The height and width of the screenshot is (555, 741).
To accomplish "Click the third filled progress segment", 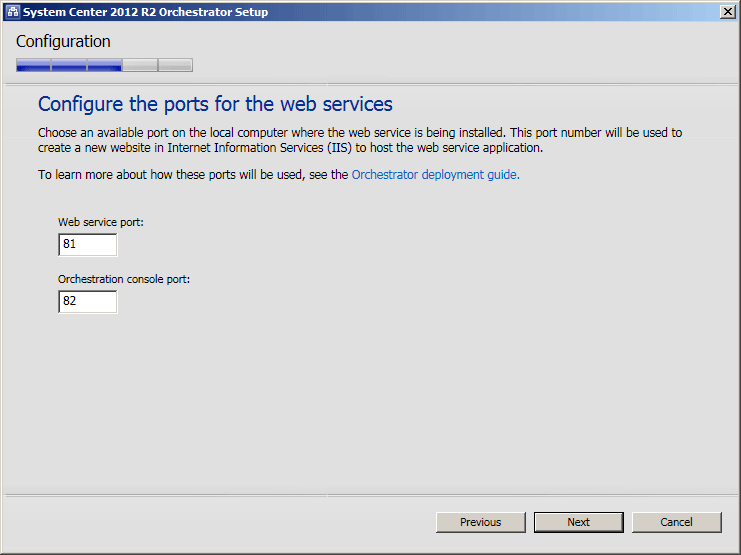I will tap(104, 65).
